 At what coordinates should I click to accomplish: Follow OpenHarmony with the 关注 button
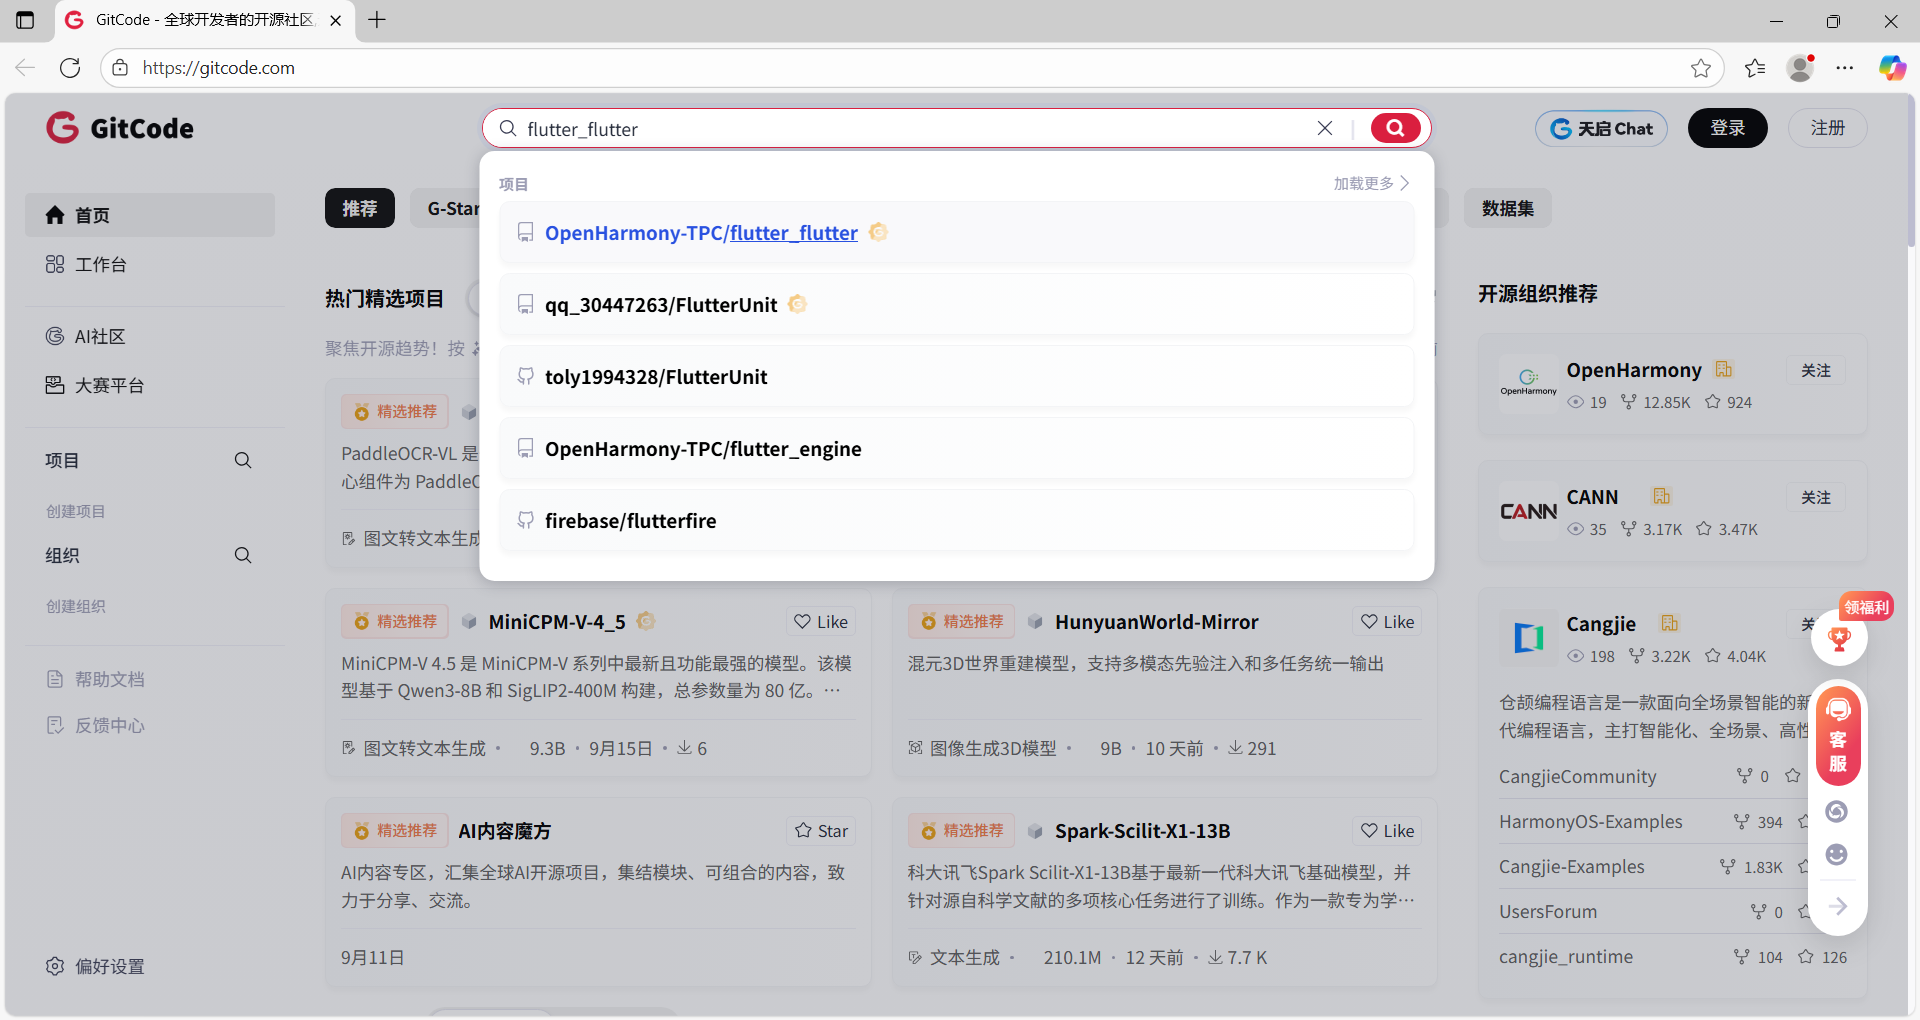click(x=1816, y=370)
